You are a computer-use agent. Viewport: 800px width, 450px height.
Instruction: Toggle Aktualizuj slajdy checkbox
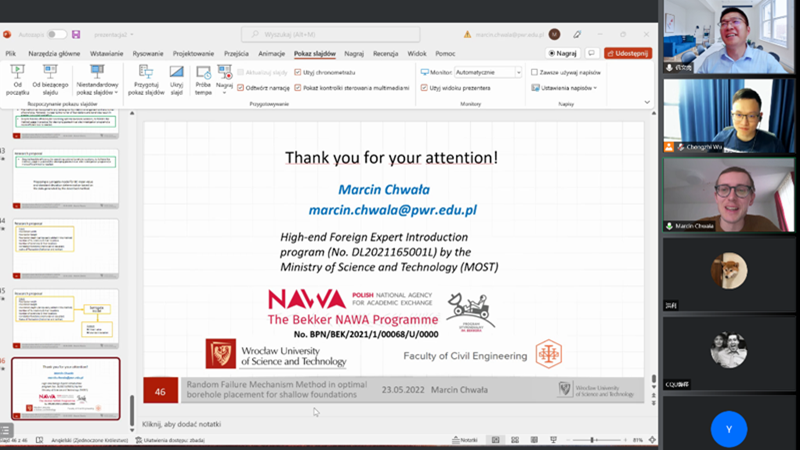point(241,72)
